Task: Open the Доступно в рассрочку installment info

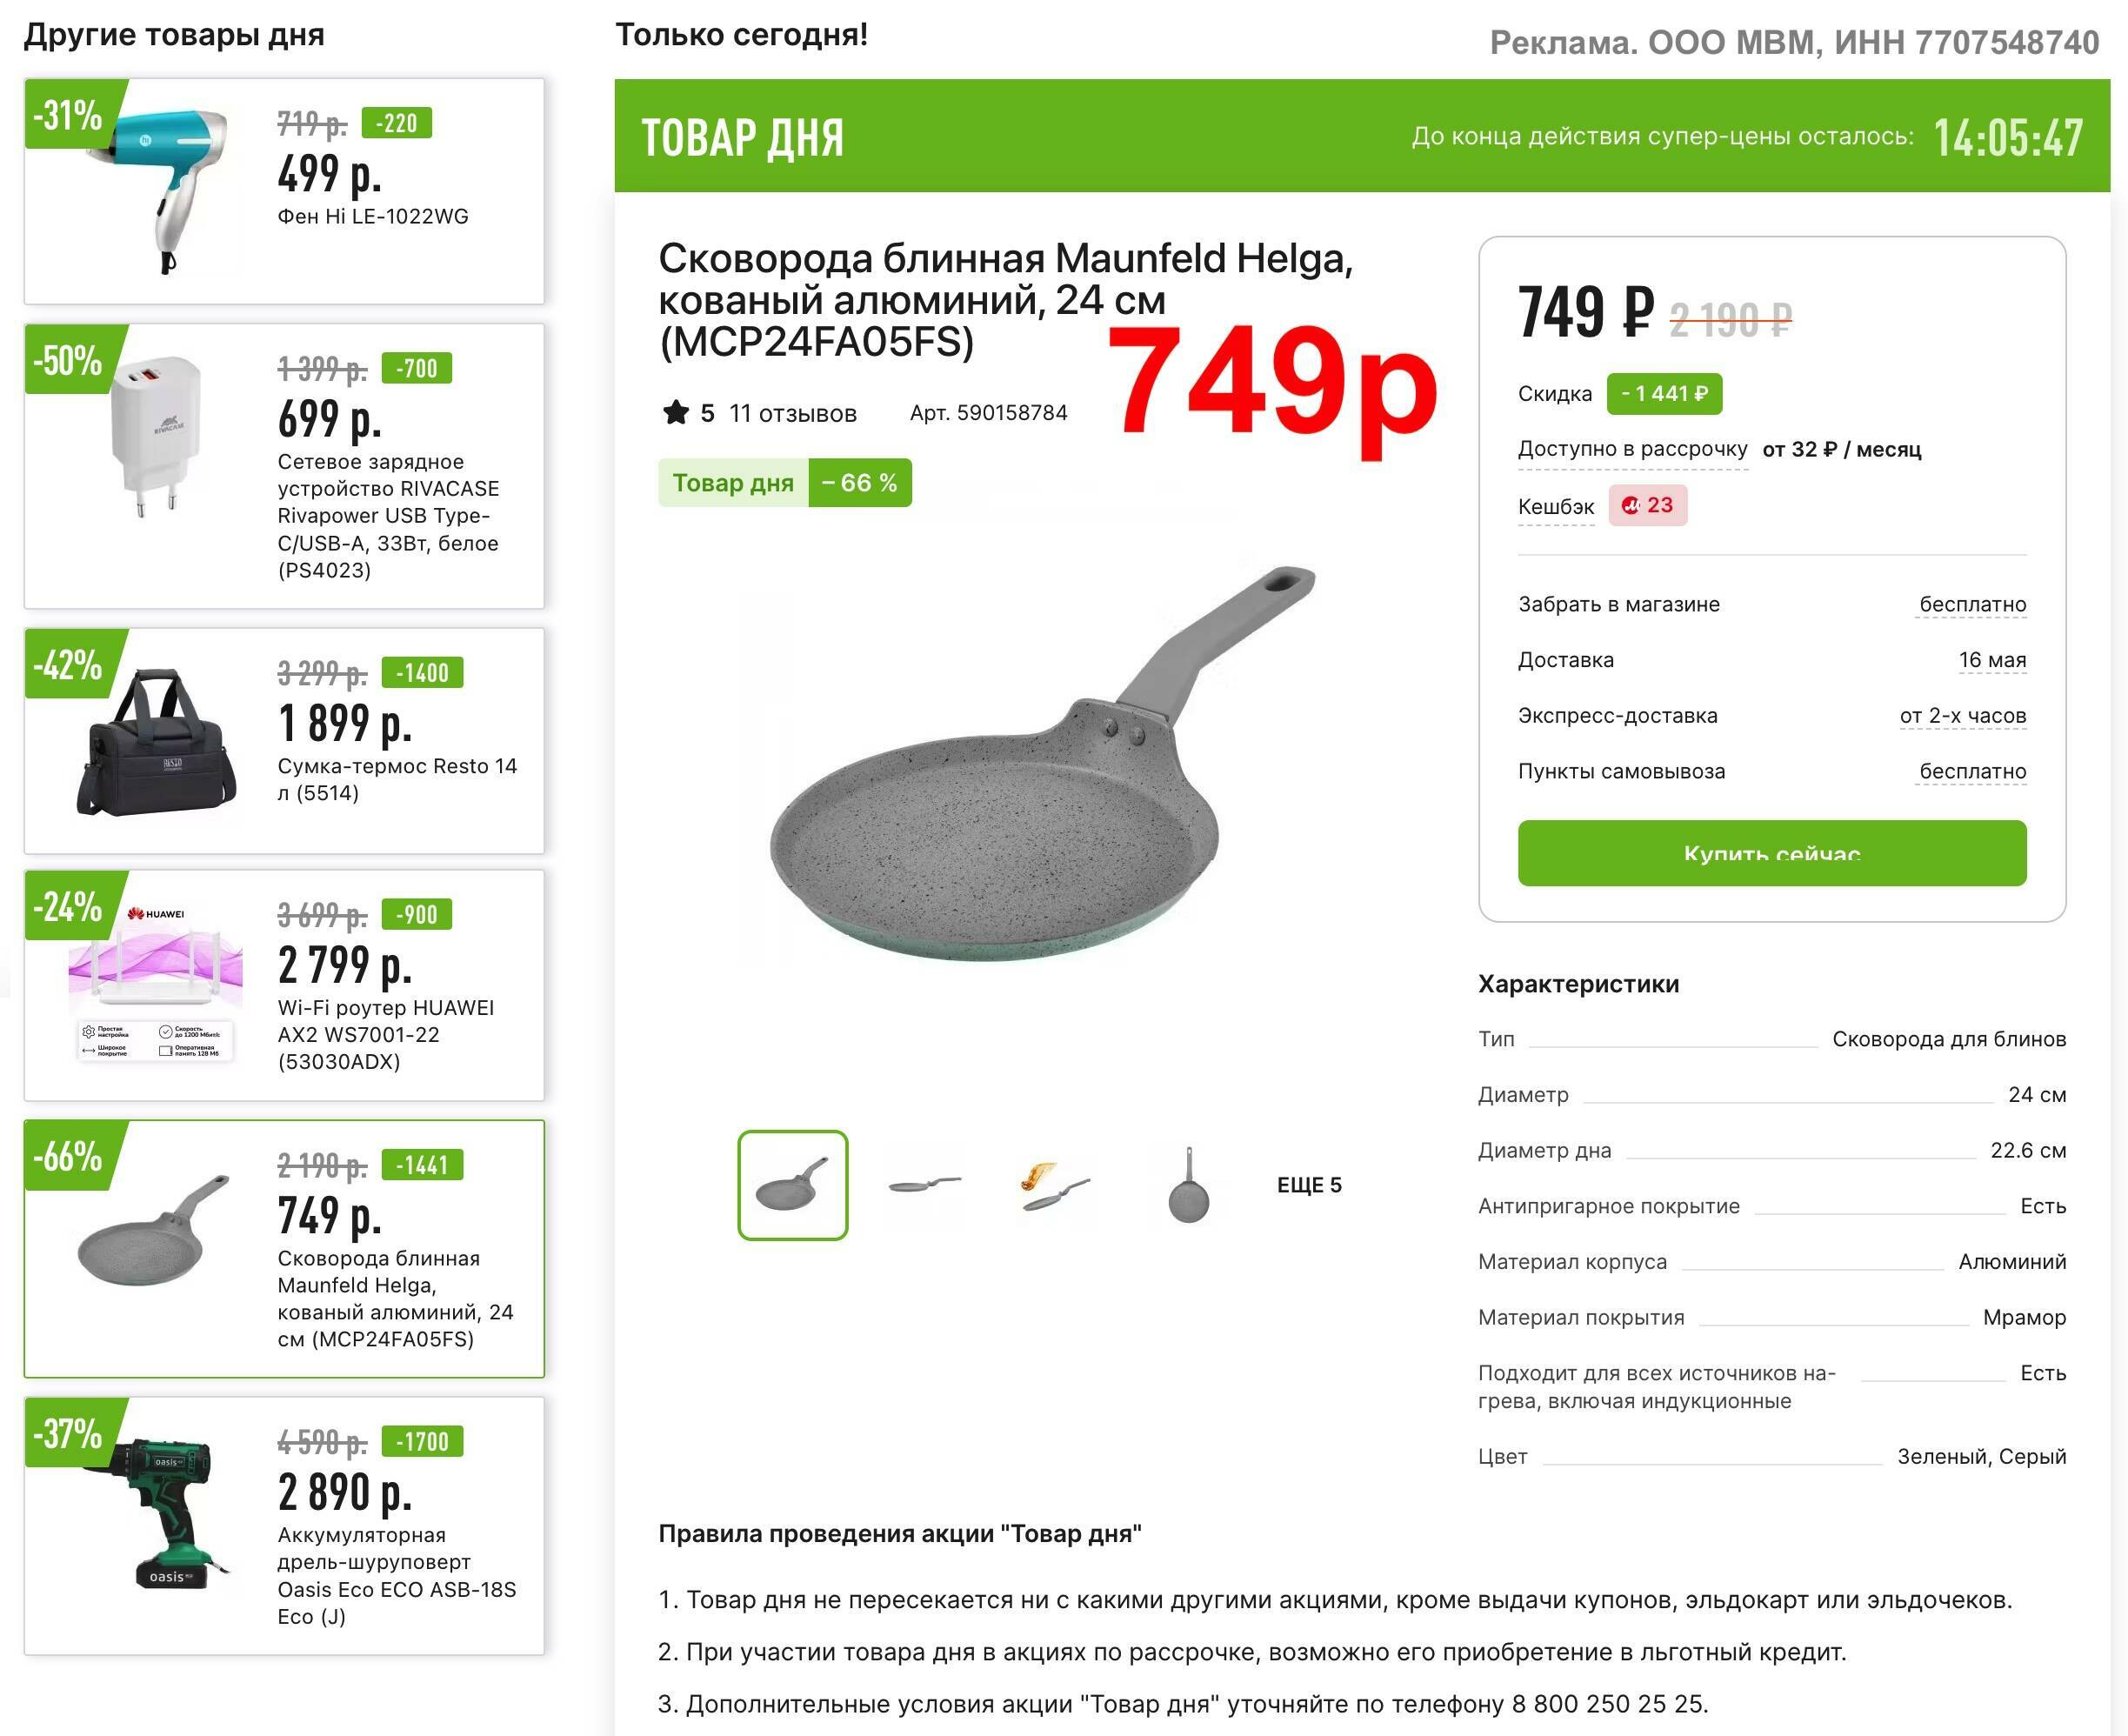Action: (x=1633, y=449)
